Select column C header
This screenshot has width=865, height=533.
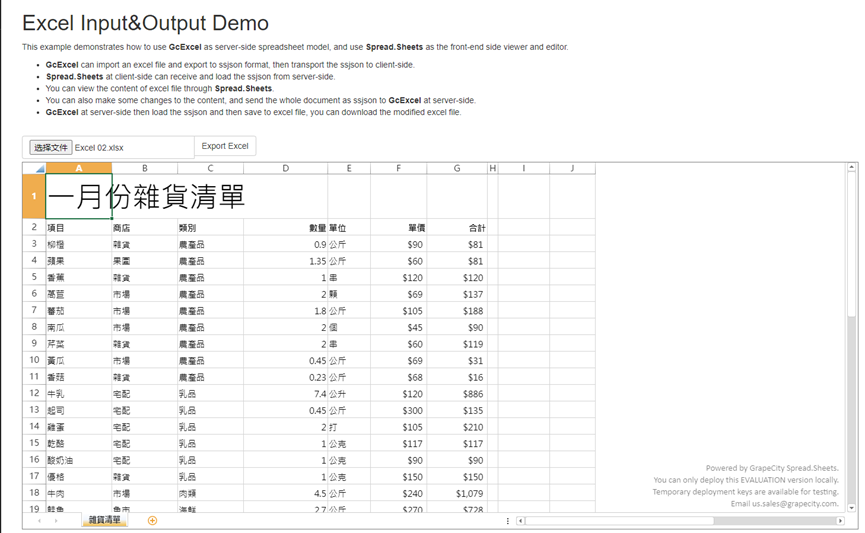(210, 168)
